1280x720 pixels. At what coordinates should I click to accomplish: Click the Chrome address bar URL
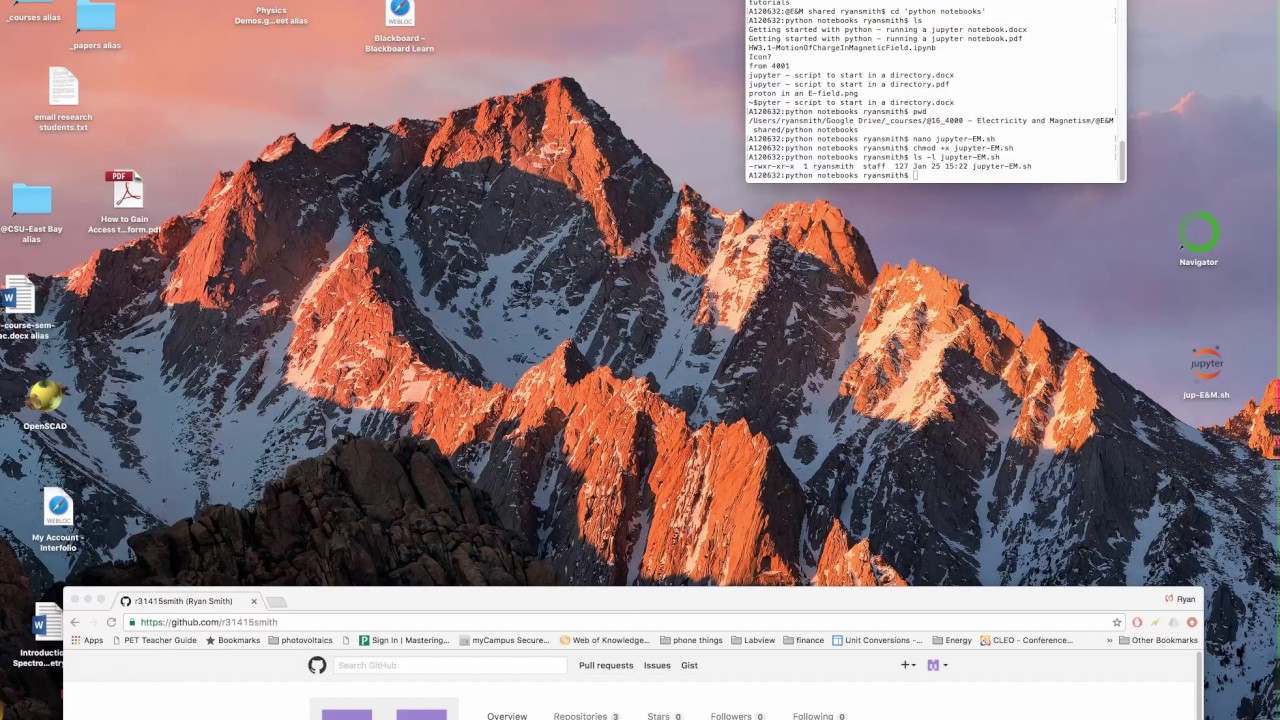pyautogui.click(x=208, y=622)
